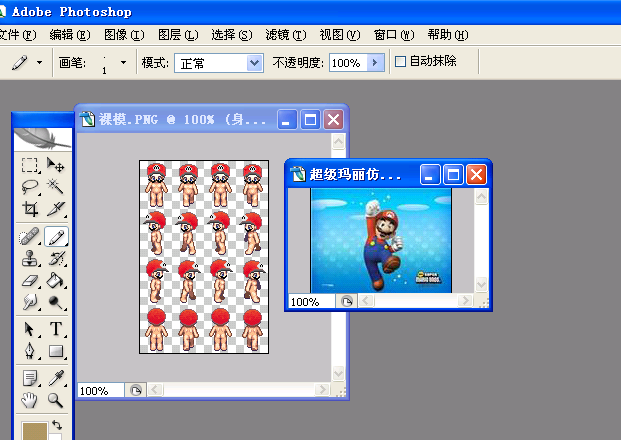Image resolution: width=621 pixels, height=440 pixels.
Task: Open the 不透明度 slider arrow
Action: tap(375, 63)
